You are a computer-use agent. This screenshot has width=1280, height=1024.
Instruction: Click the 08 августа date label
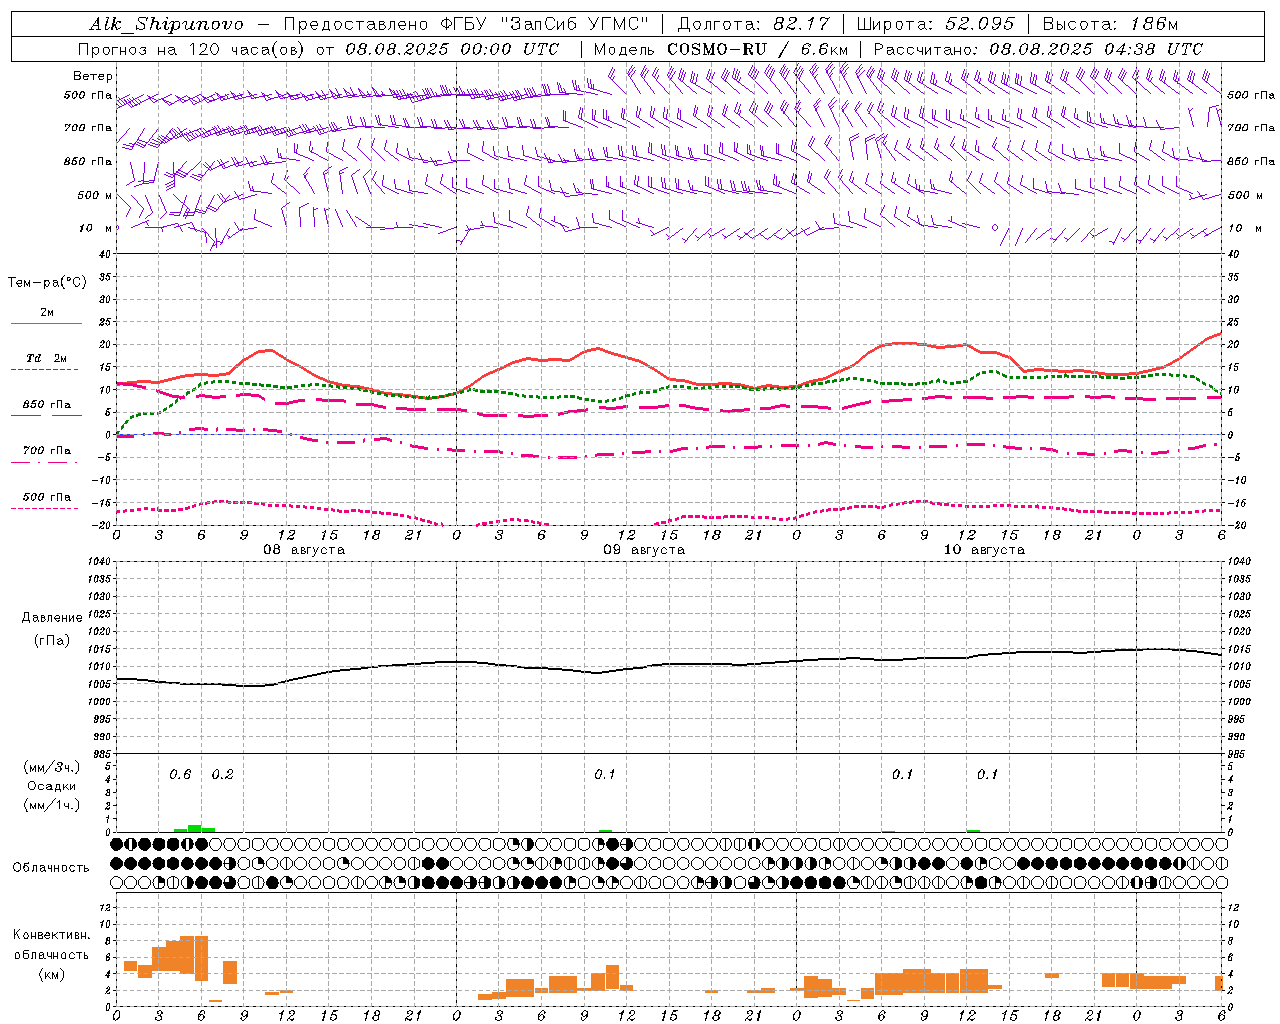coord(304,550)
